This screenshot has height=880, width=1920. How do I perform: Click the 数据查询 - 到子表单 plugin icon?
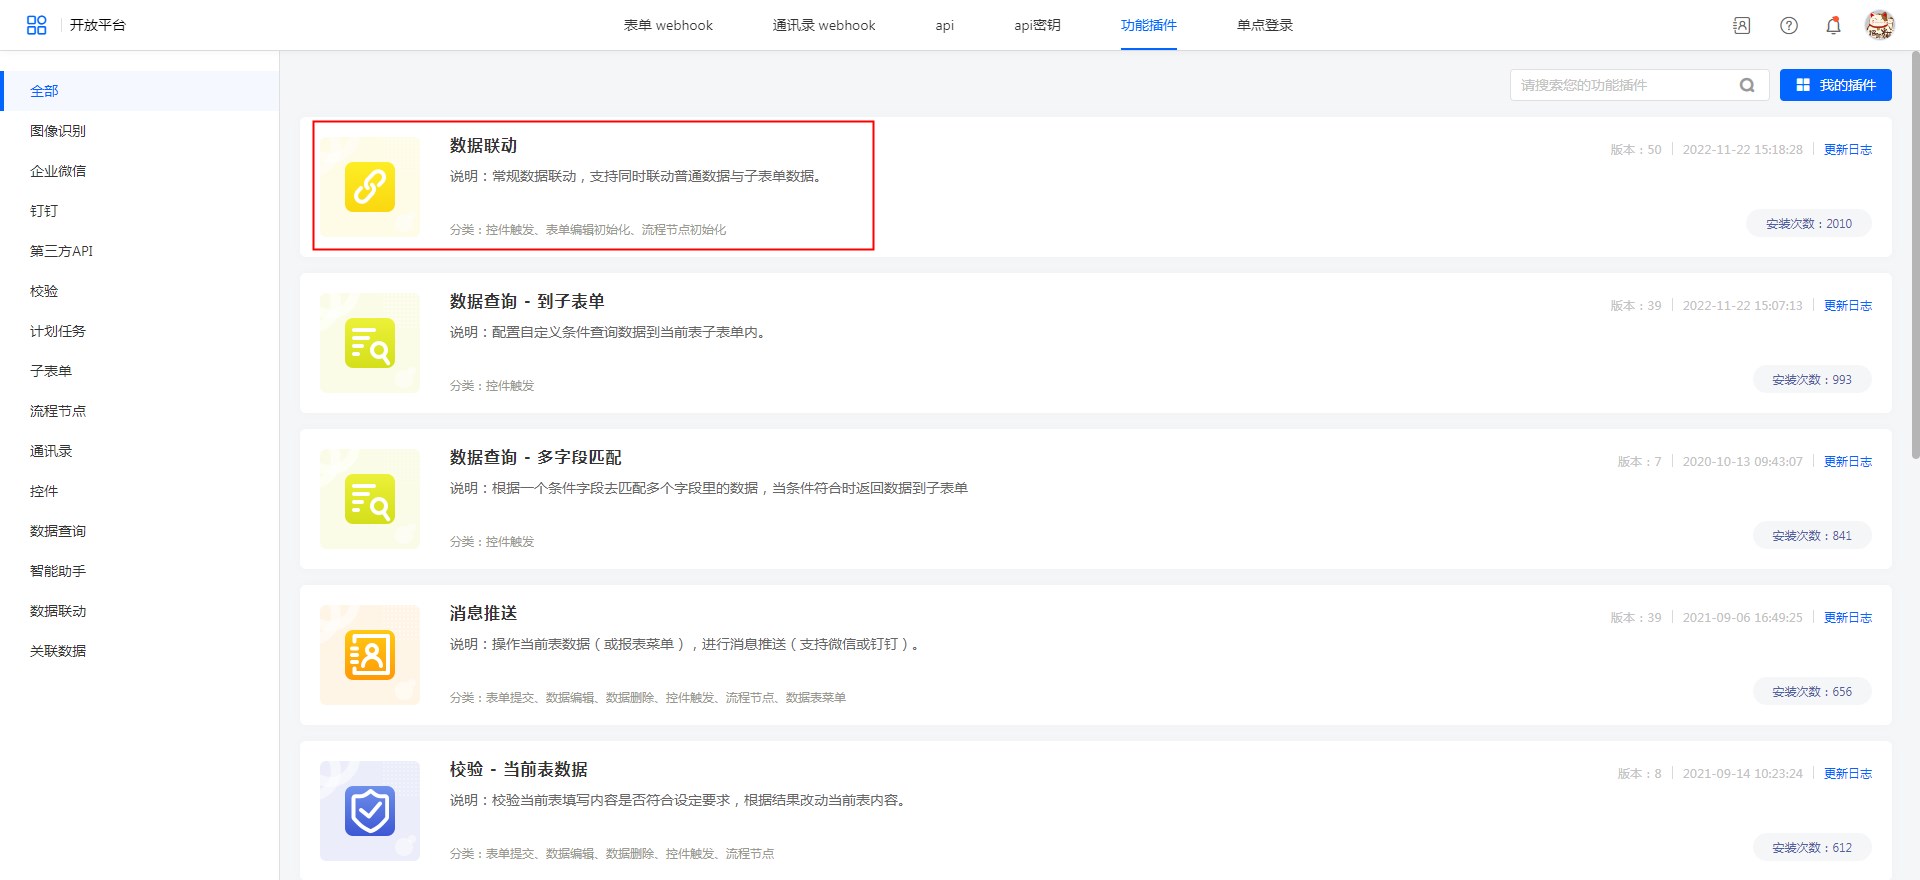click(x=370, y=343)
